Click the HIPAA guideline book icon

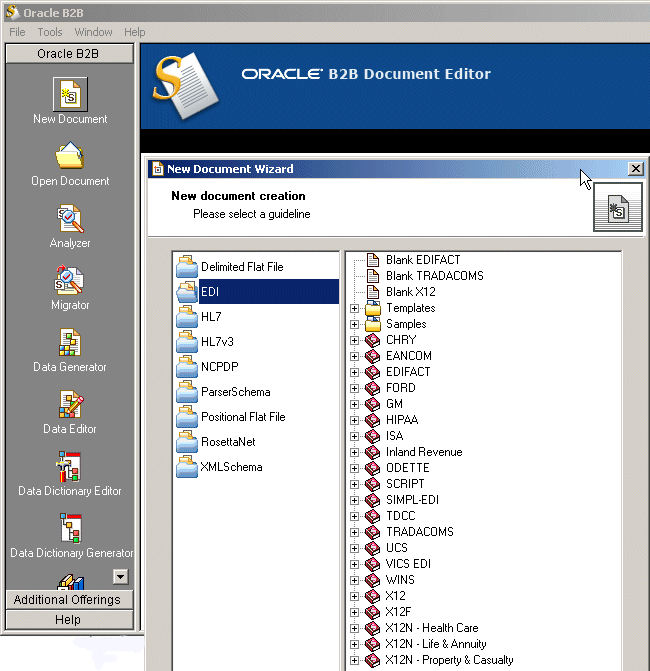pyautogui.click(x=372, y=420)
